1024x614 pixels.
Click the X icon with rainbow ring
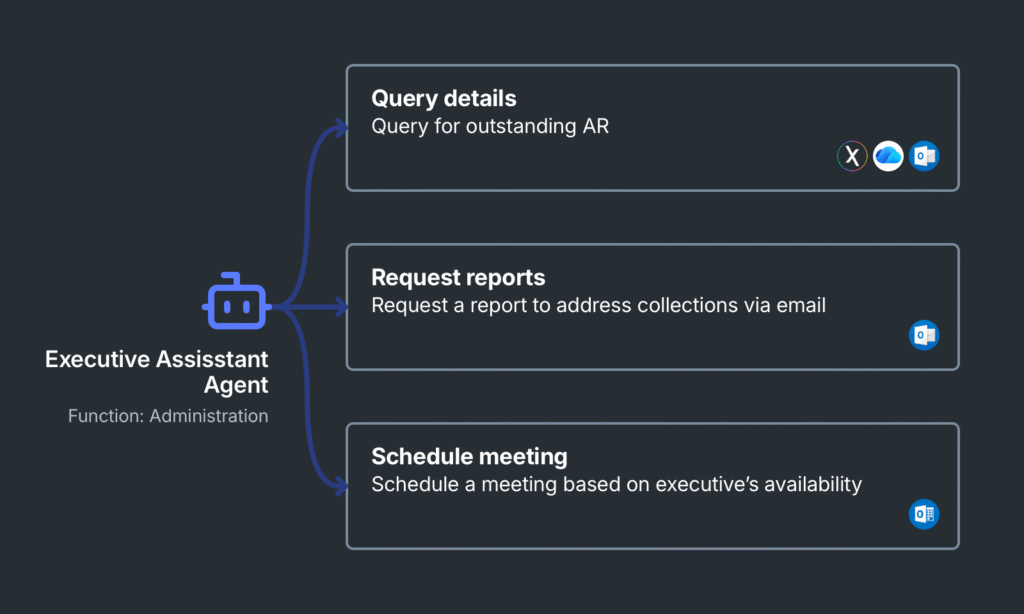tap(852, 156)
